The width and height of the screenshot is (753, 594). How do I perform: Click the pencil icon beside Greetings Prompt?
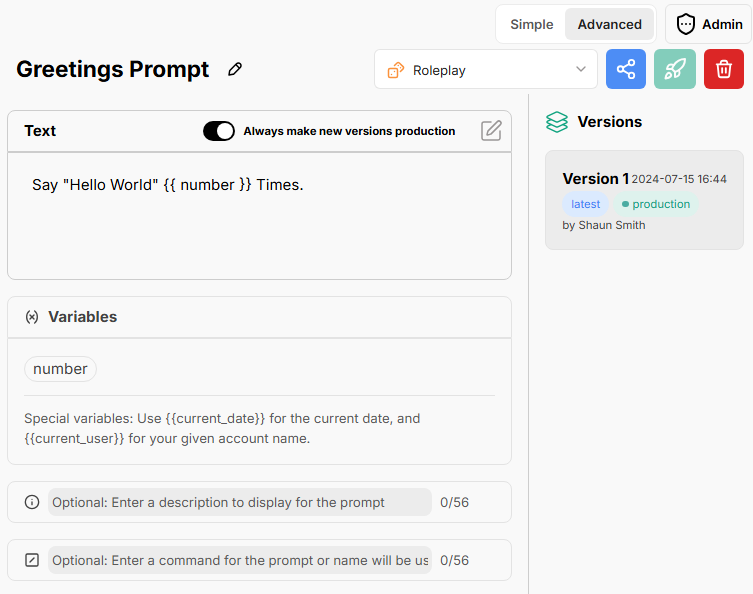point(235,69)
